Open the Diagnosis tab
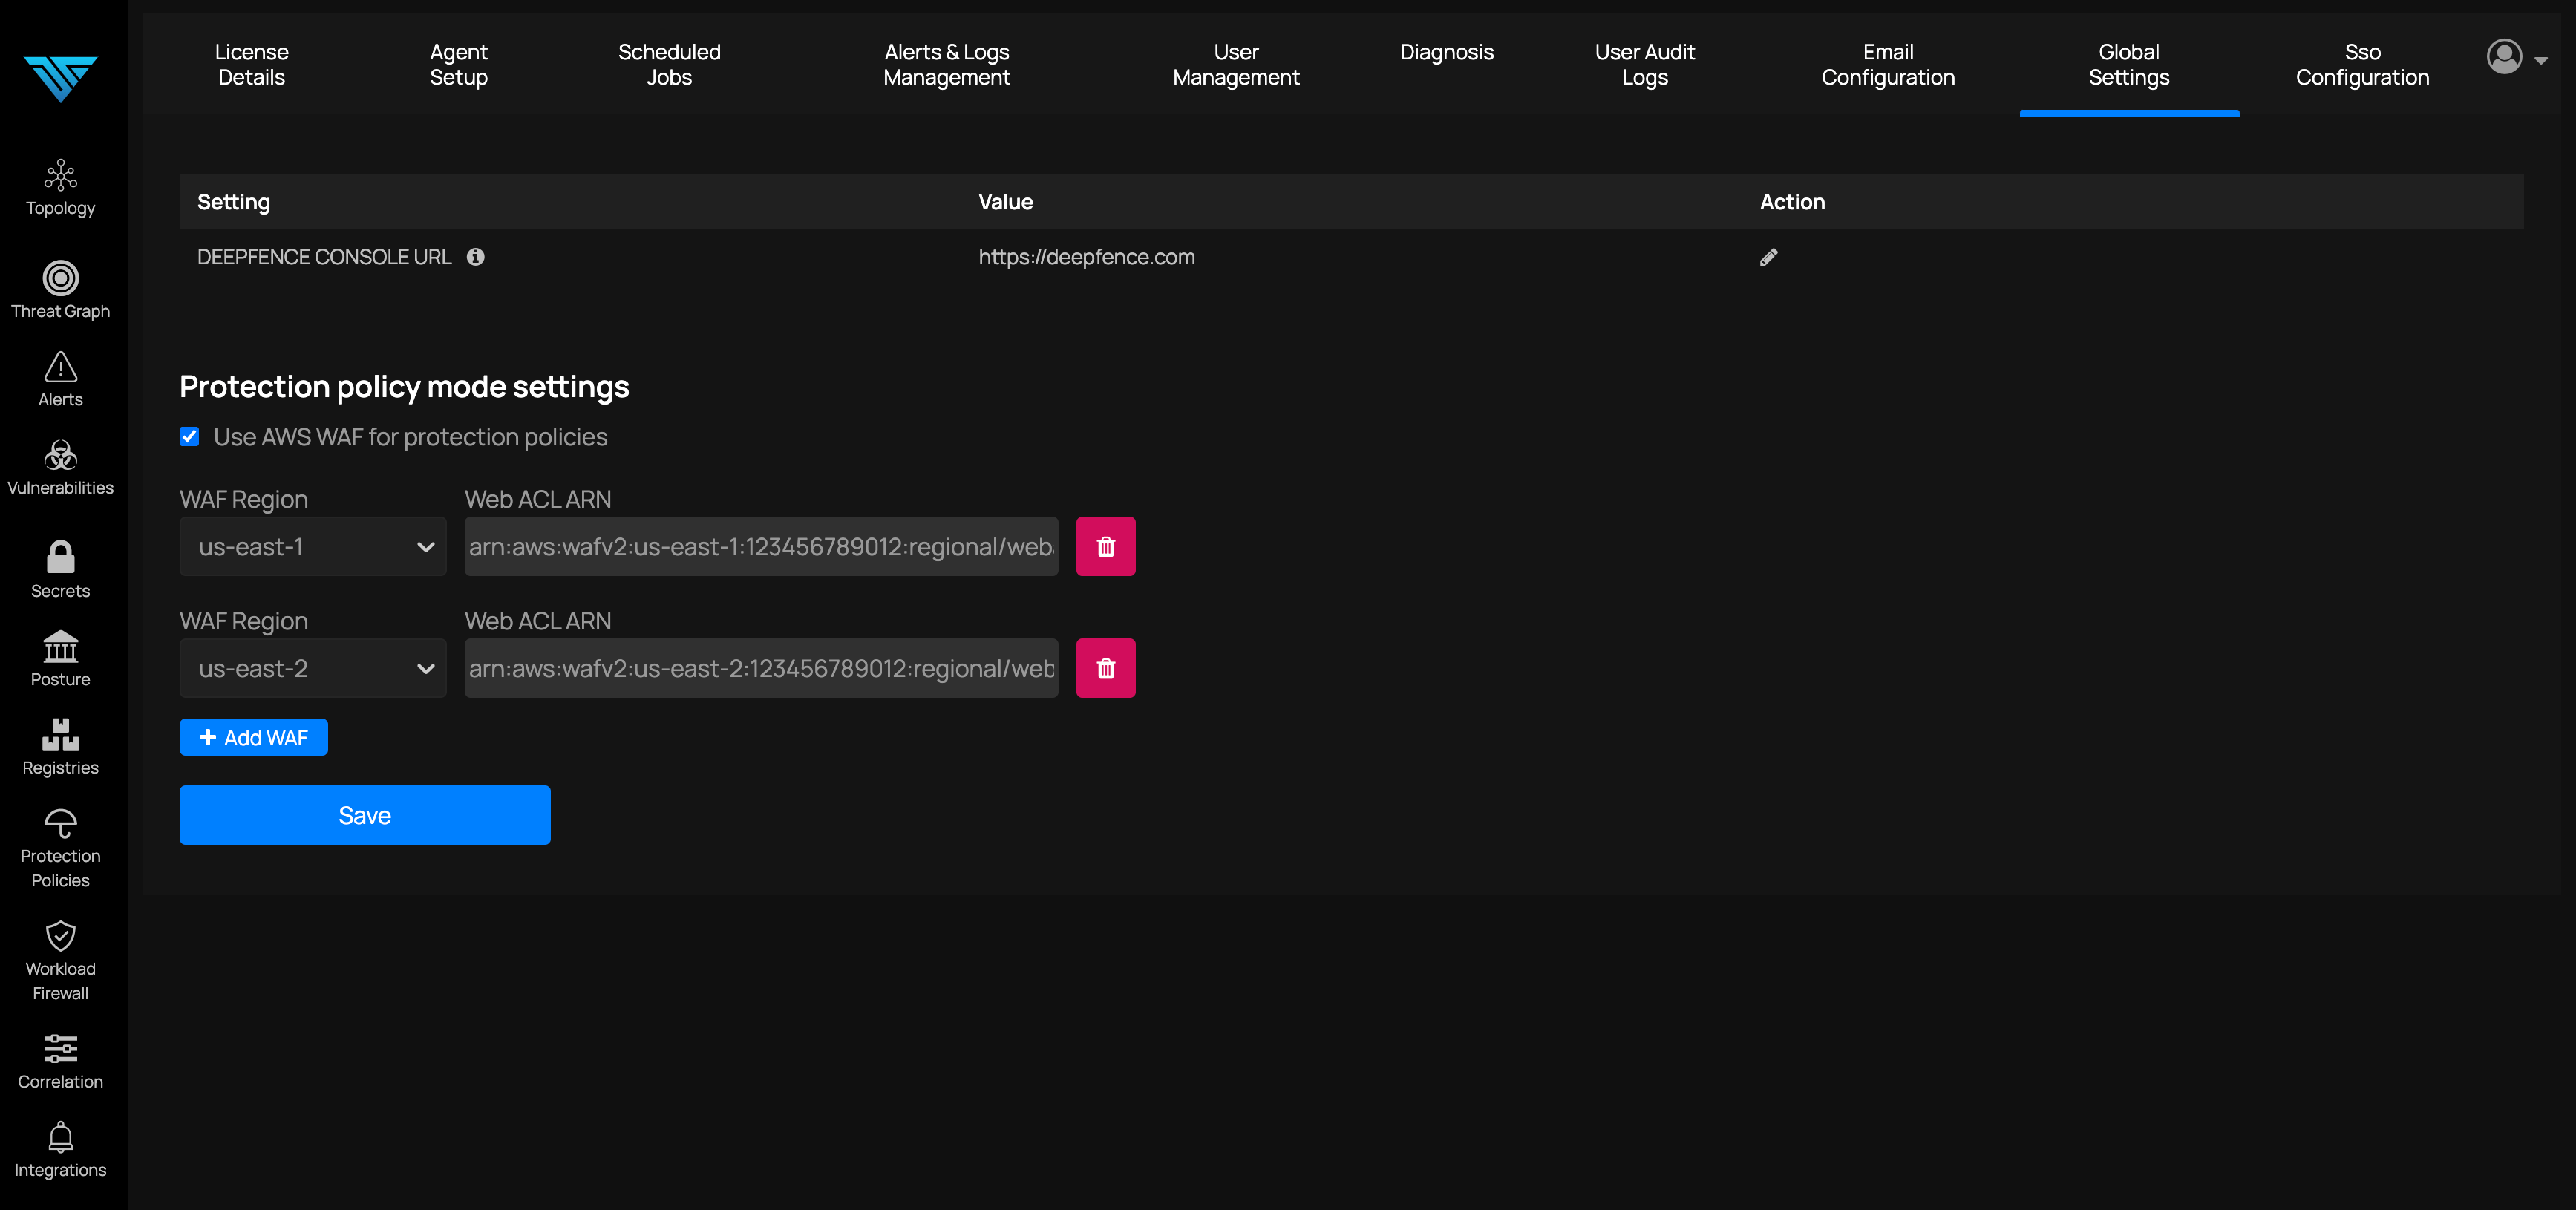Screen dimensions: 2576x1210 pos(1446,52)
